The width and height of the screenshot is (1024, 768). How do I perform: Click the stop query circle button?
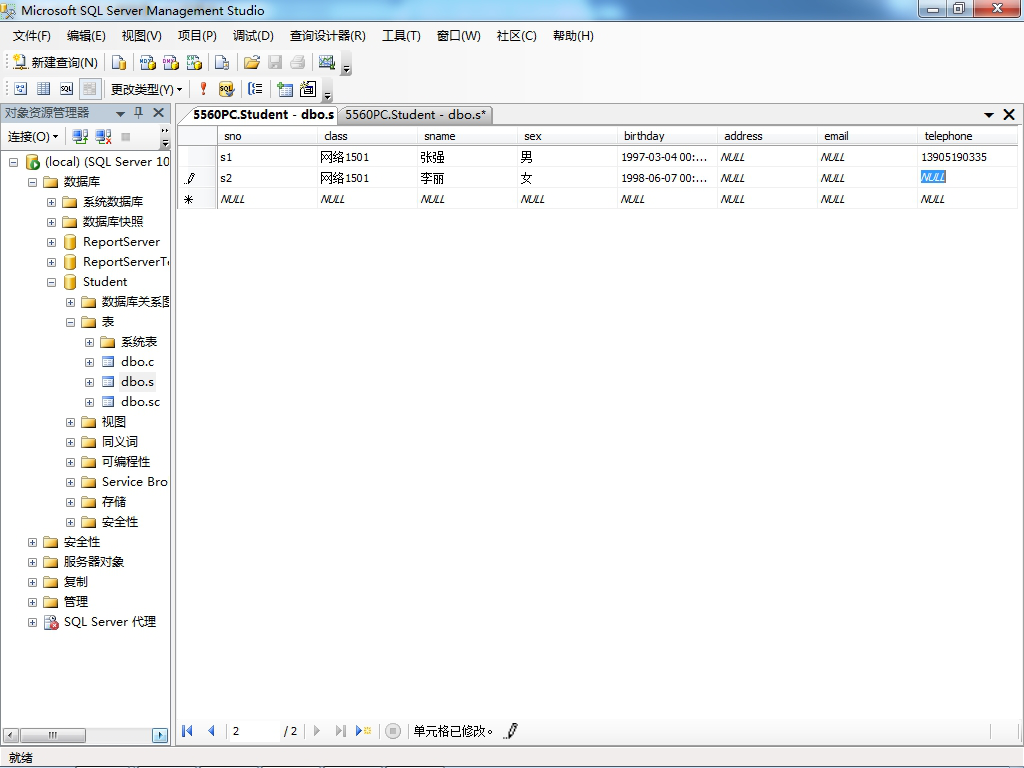click(x=392, y=731)
